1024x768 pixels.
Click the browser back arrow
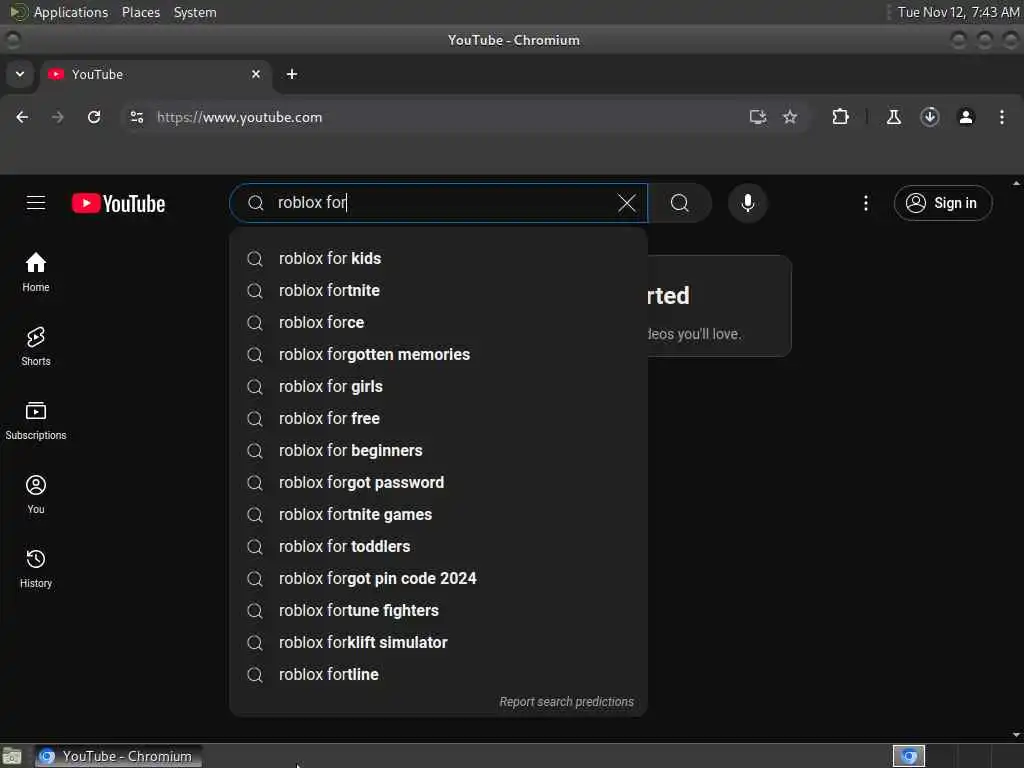point(22,117)
